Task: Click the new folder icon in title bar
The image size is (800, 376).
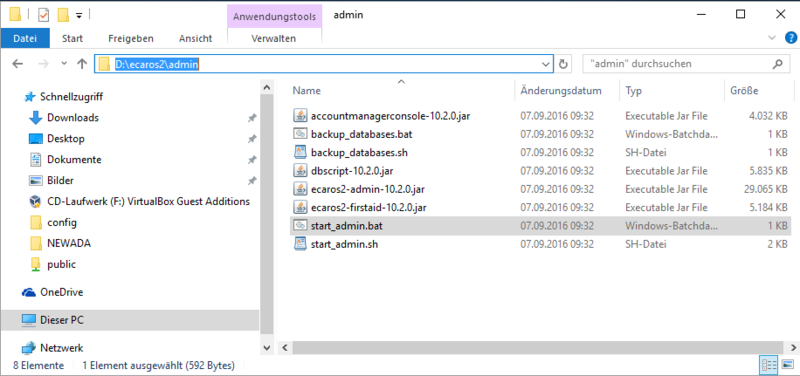Action: (x=63, y=15)
